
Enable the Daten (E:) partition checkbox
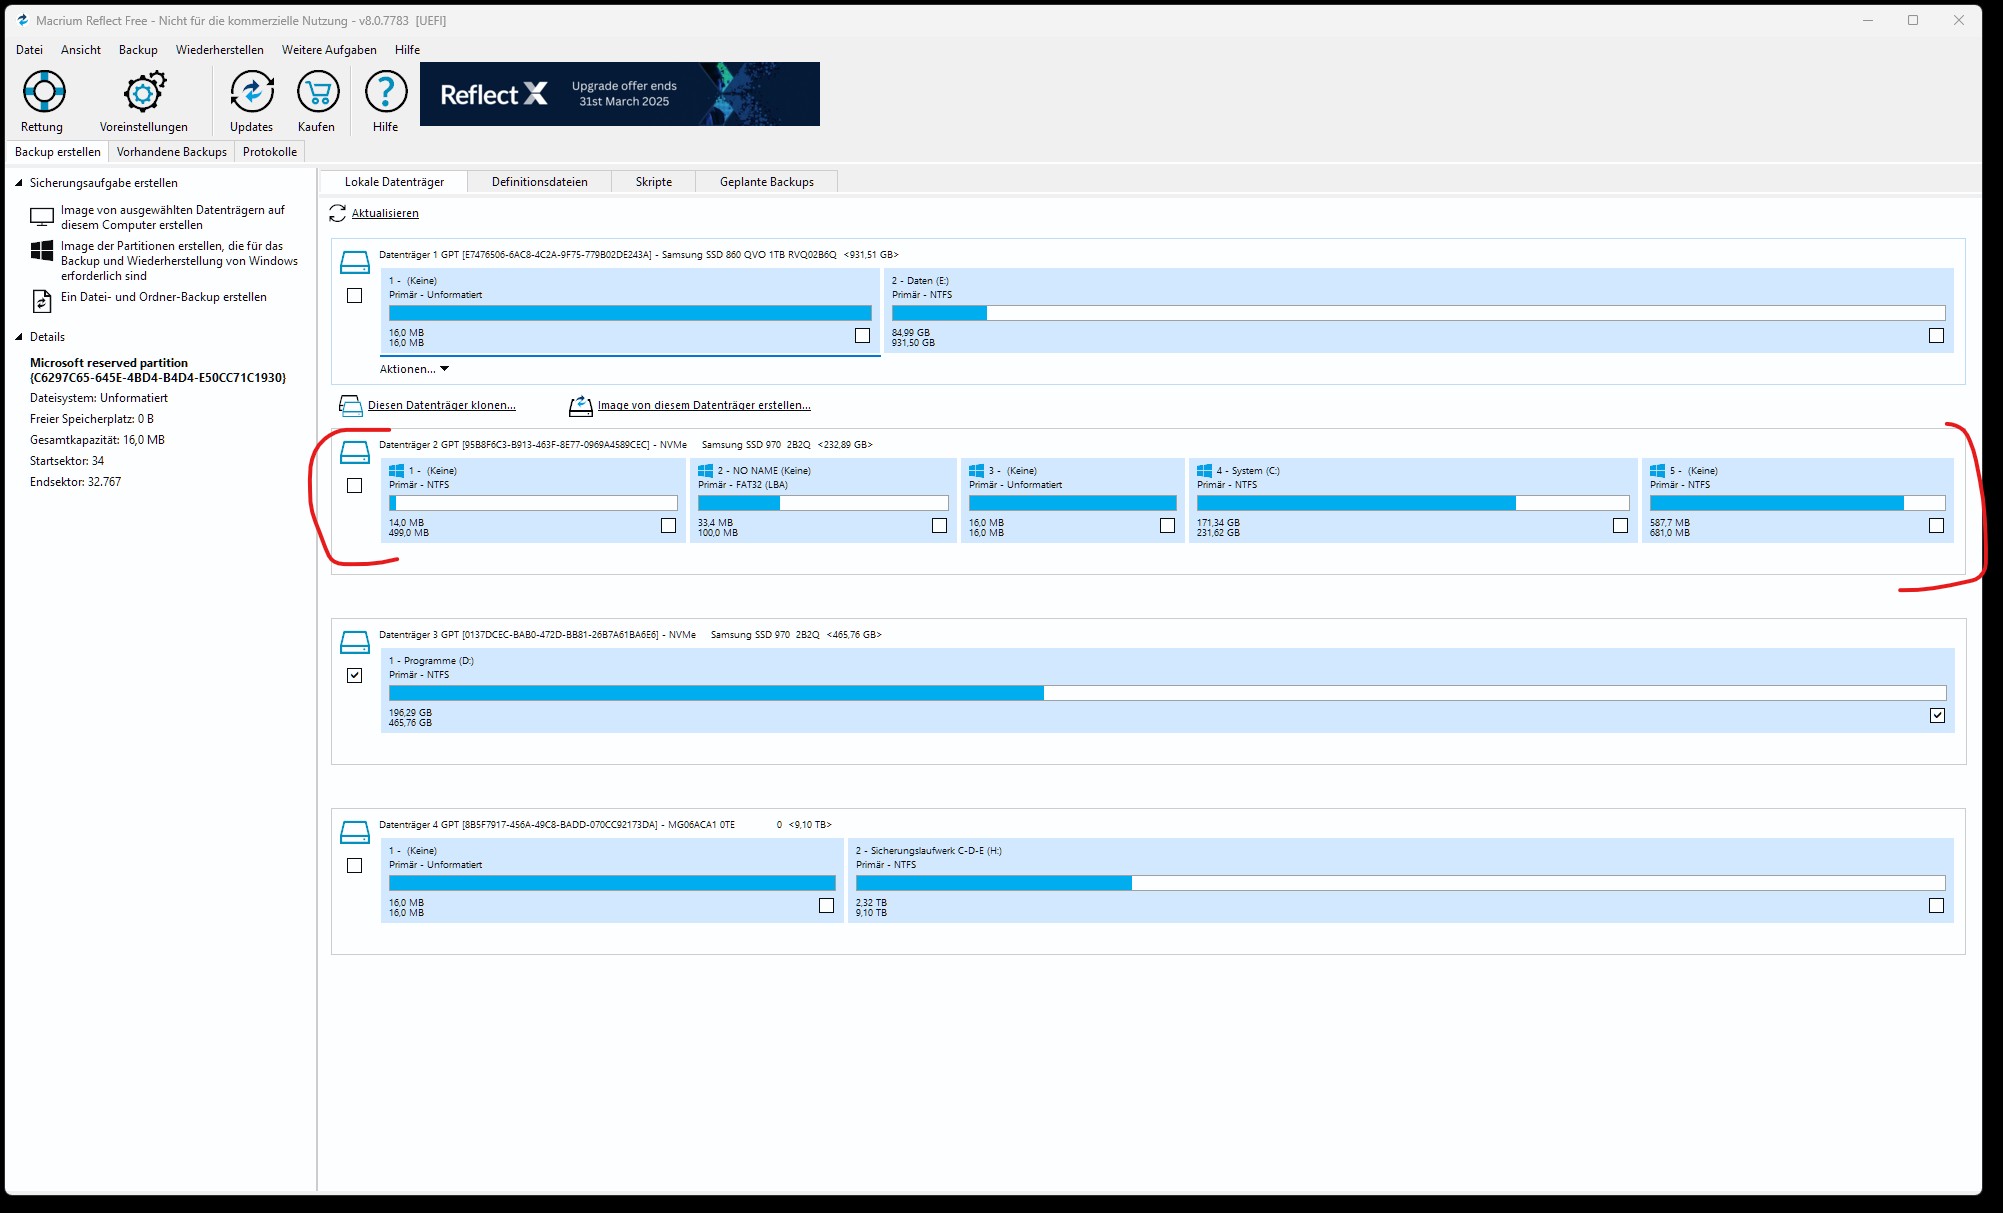(1936, 336)
